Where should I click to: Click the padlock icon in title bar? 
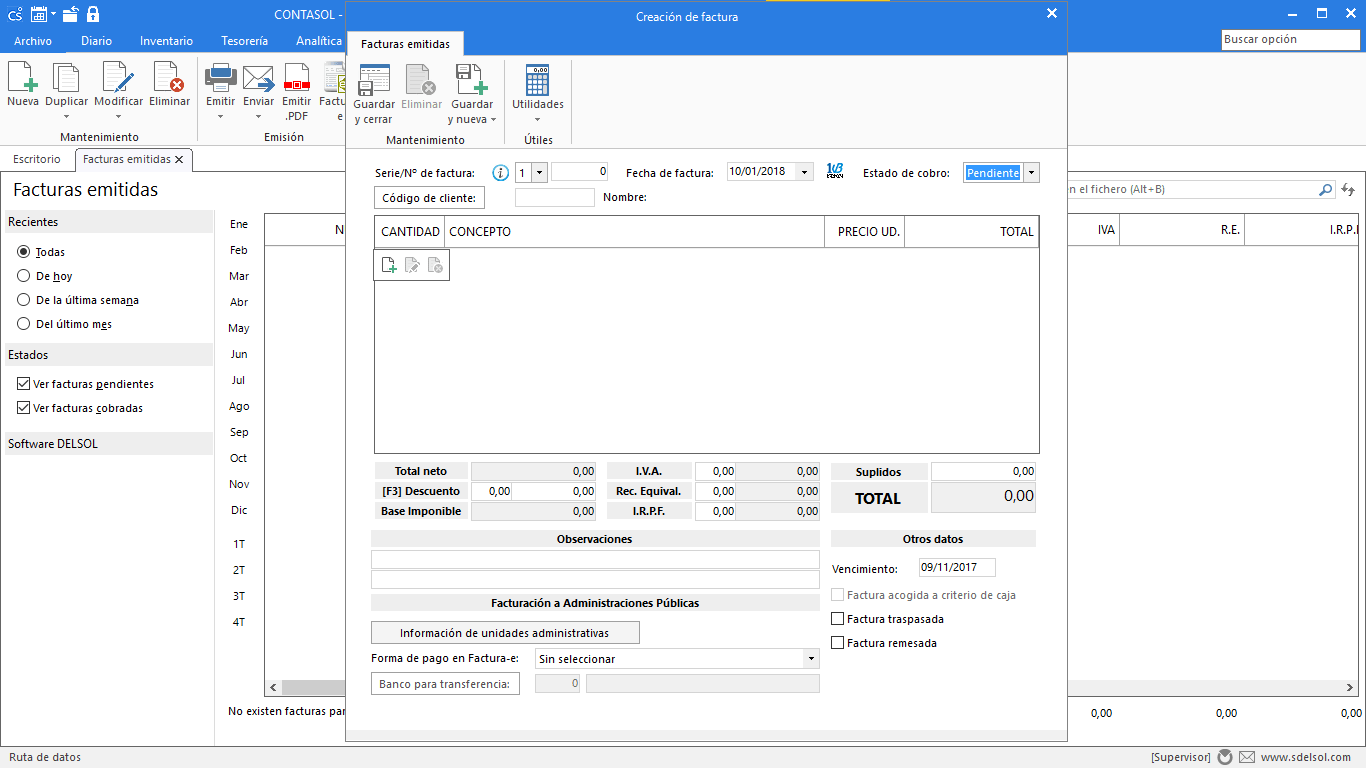click(x=93, y=14)
